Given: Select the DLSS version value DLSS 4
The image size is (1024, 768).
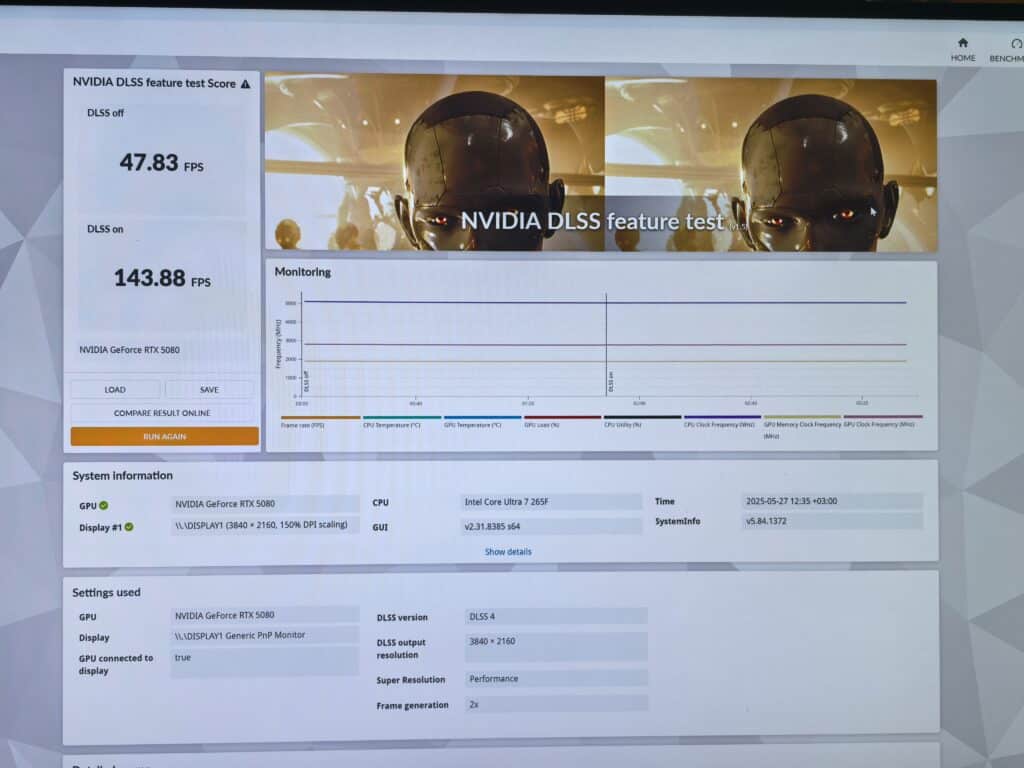Looking at the screenshot, I should pyautogui.click(x=556, y=616).
